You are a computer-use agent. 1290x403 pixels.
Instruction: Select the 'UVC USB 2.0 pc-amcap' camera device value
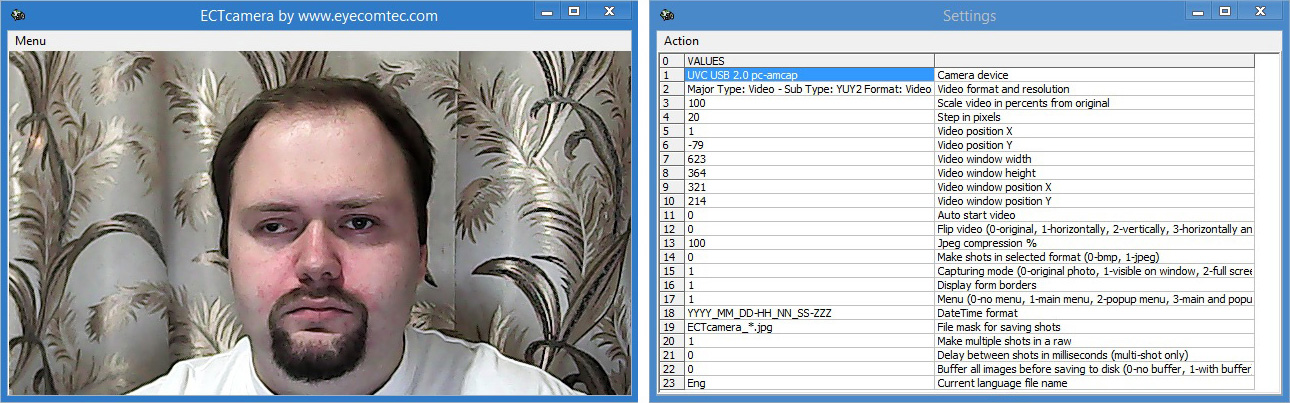(x=809, y=75)
